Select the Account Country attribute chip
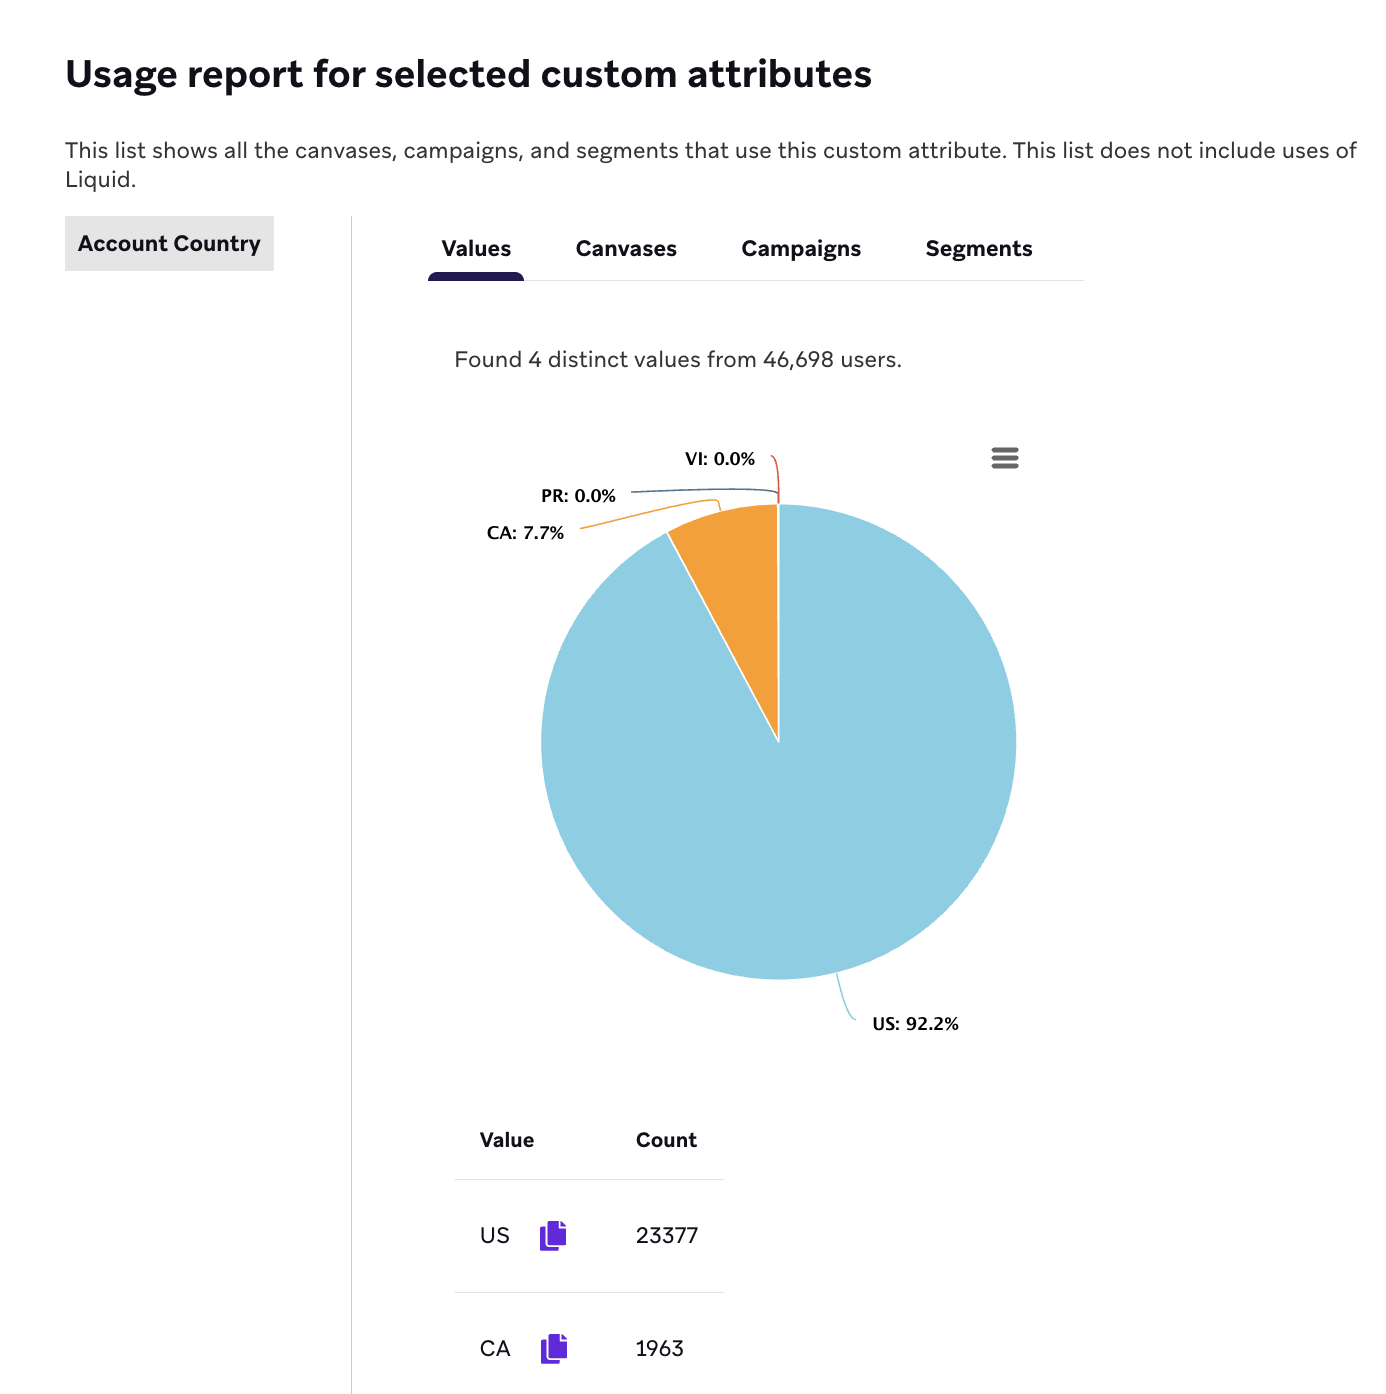The height and width of the screenshot is (1394, 1386). 169,243
